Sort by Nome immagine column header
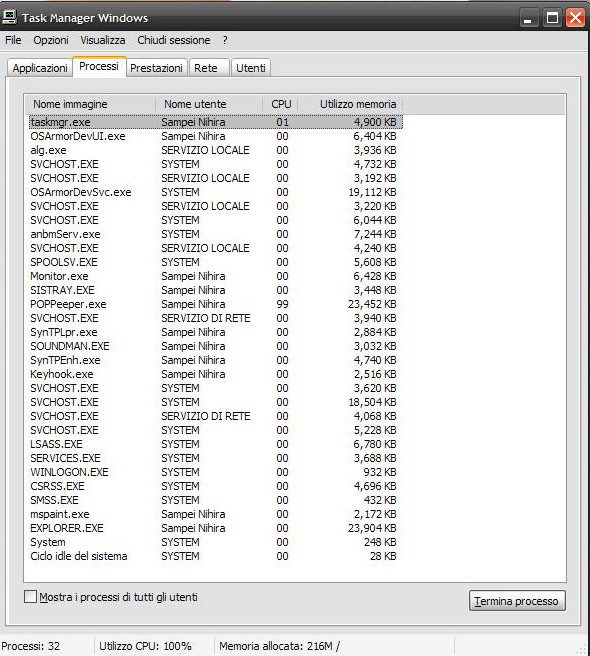 click(x=90, y=104)
